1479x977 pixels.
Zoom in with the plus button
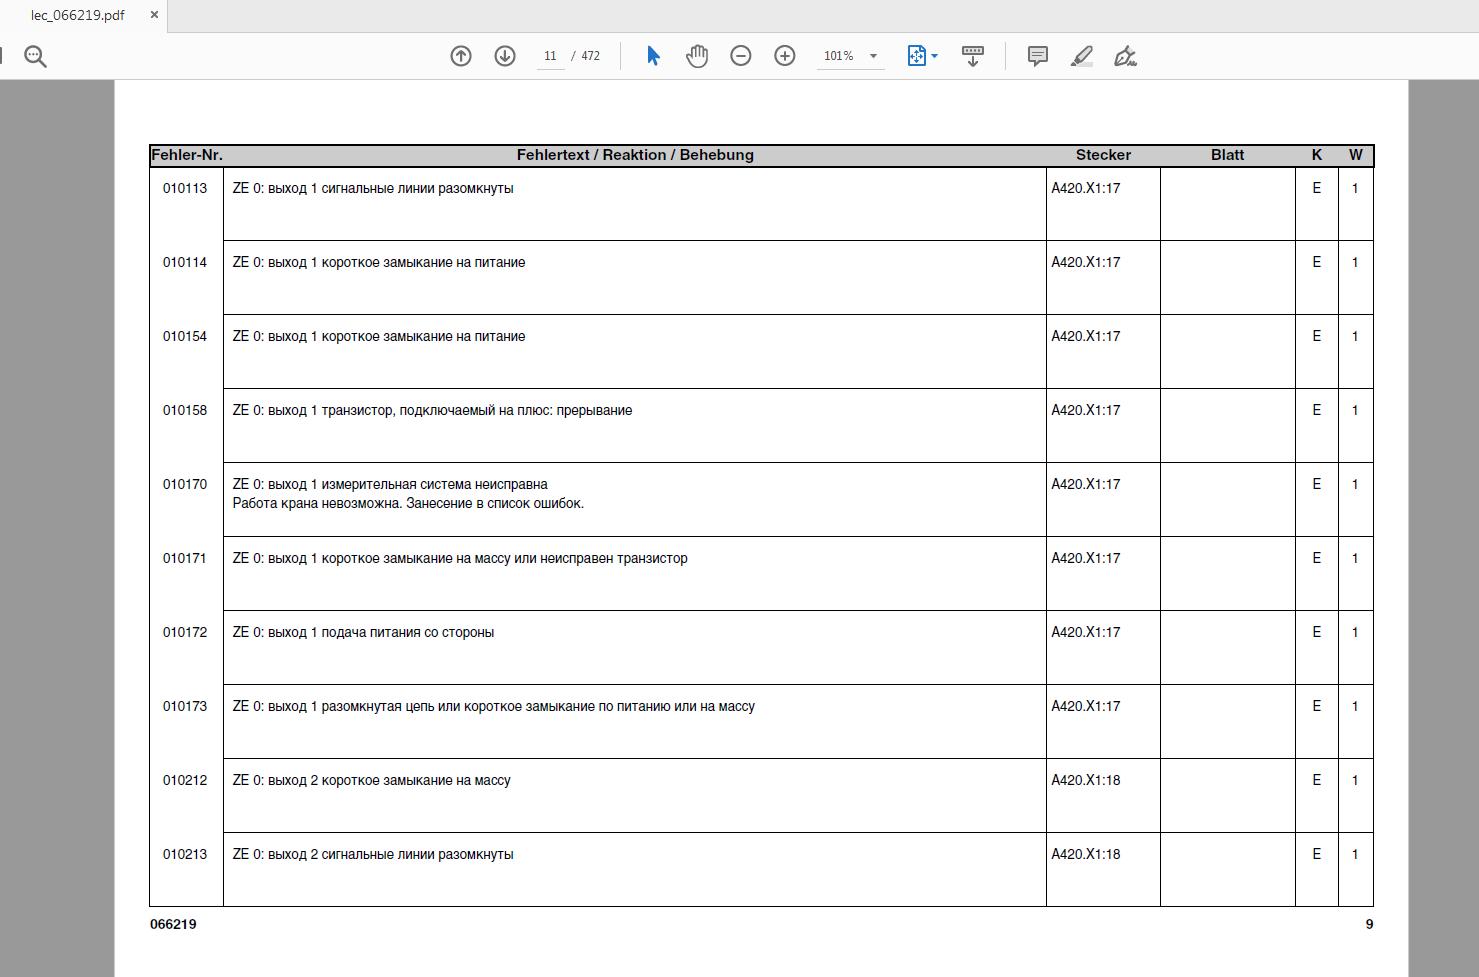point(785,56)
